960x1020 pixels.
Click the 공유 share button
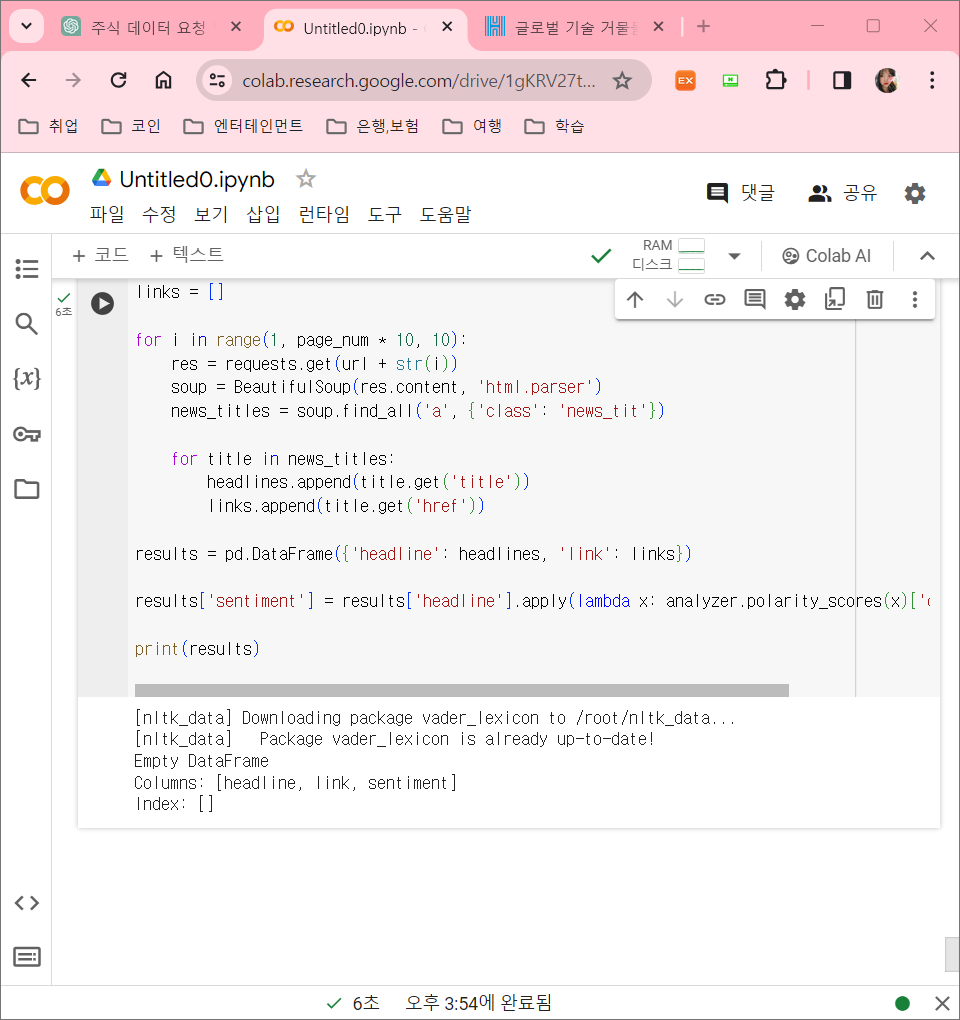pyautogui.click(x=842, y=193)
